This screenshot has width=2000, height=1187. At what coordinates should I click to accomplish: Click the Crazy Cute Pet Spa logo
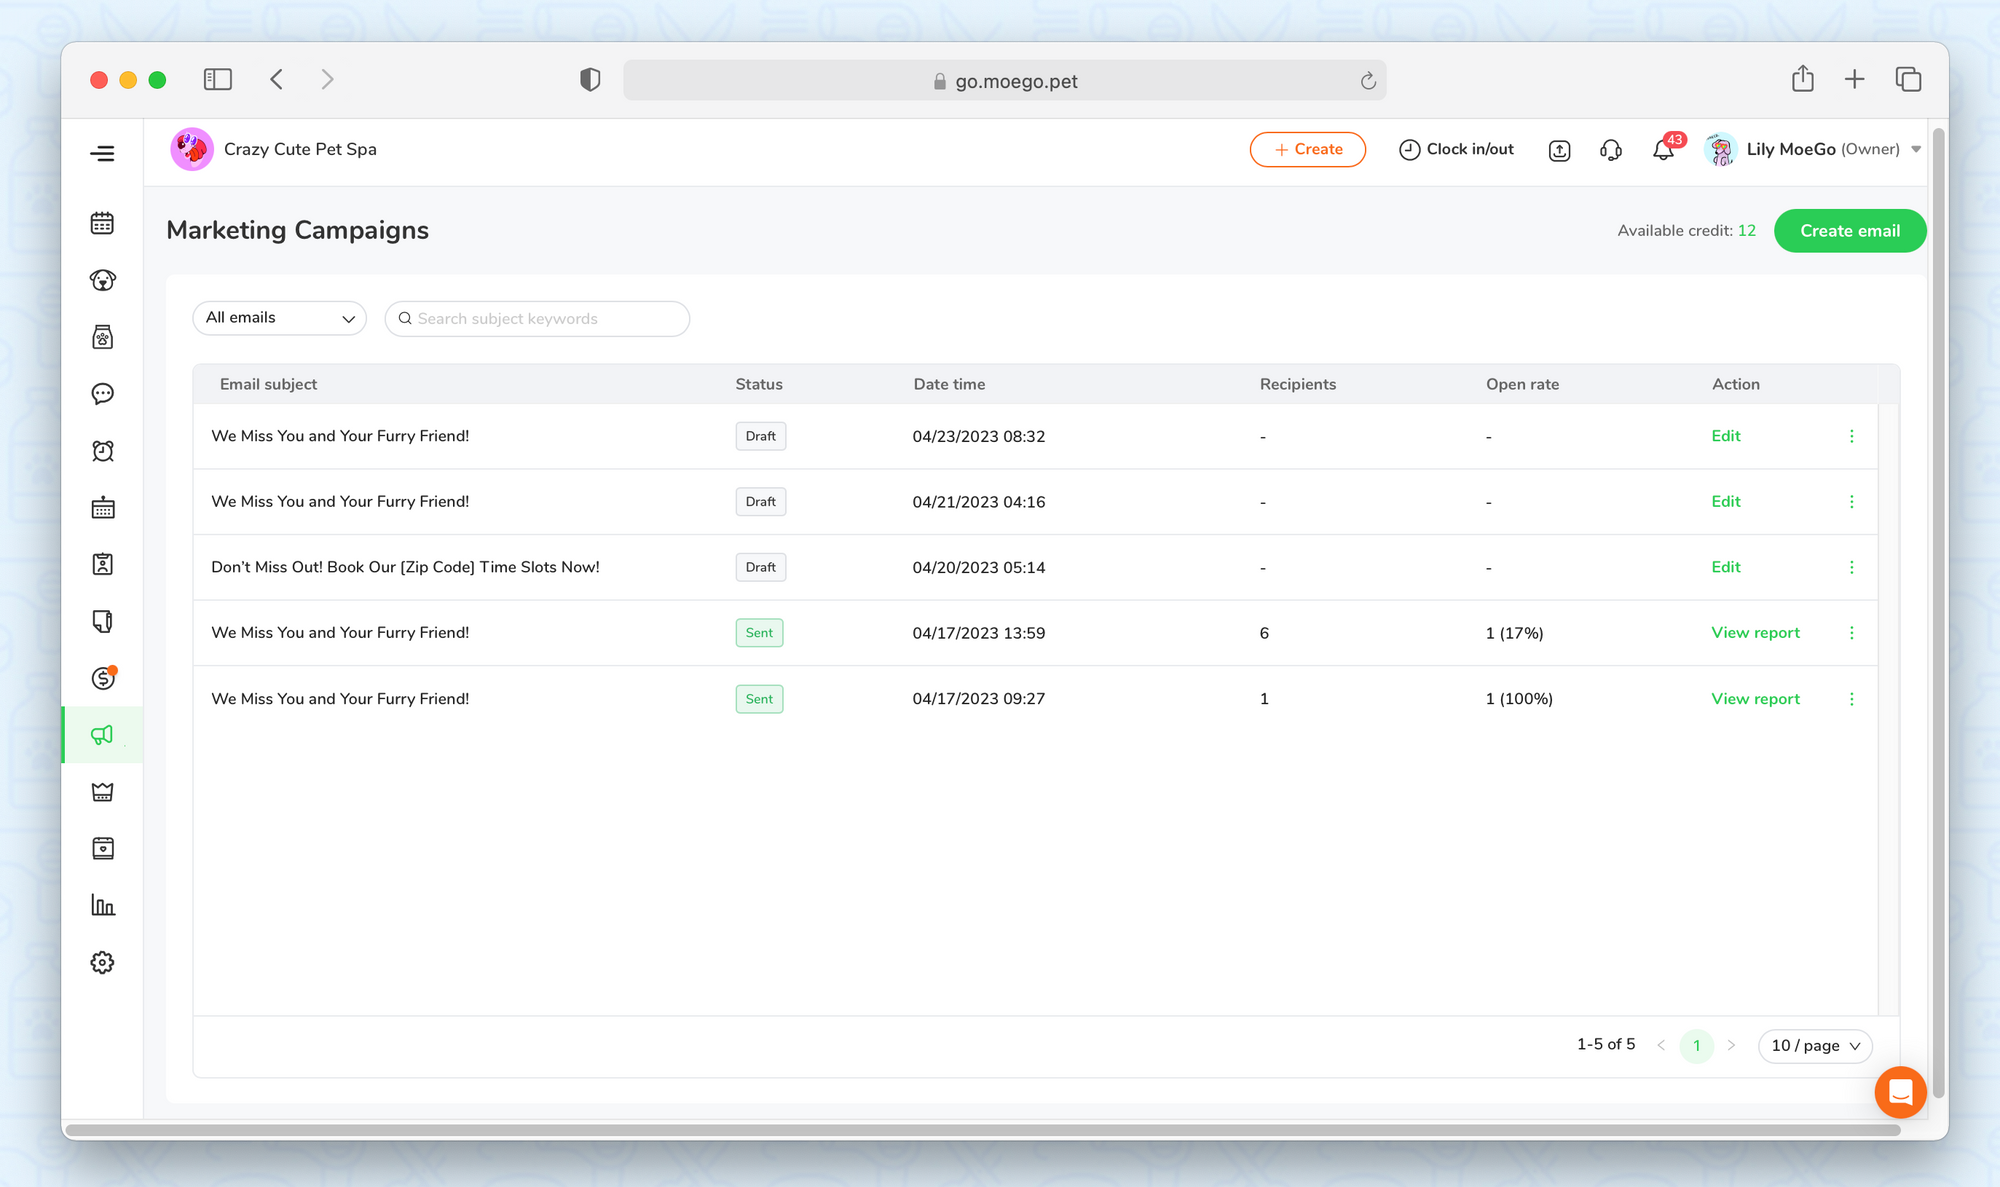tap(191, 149)
